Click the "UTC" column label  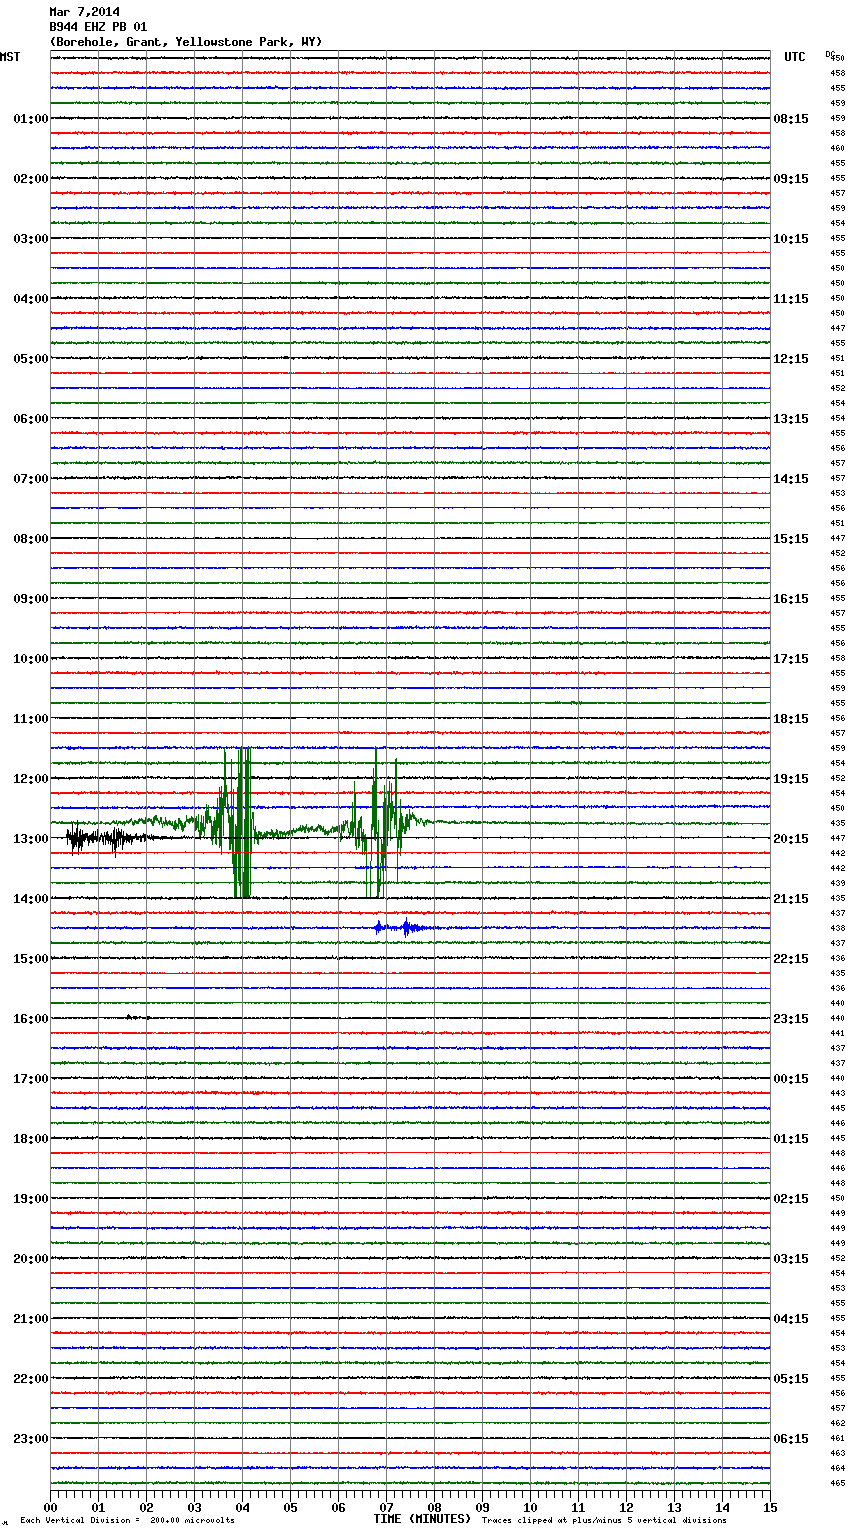coord(794,57)
